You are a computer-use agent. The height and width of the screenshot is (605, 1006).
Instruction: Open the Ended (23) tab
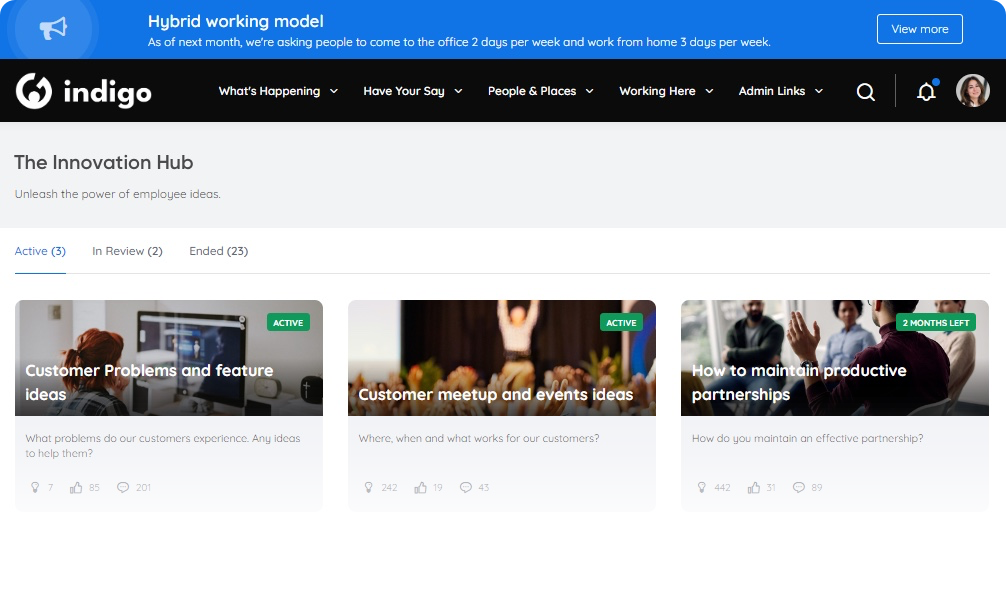(x=218, y=251)
